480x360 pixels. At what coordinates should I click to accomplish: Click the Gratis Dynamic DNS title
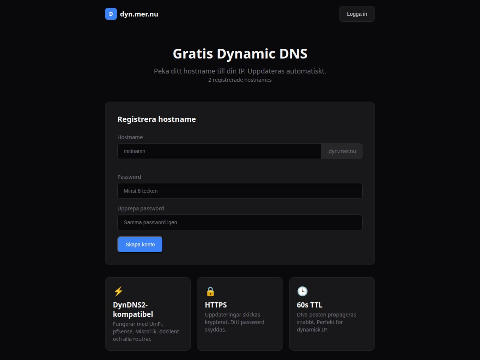click(x=240, y=54)
